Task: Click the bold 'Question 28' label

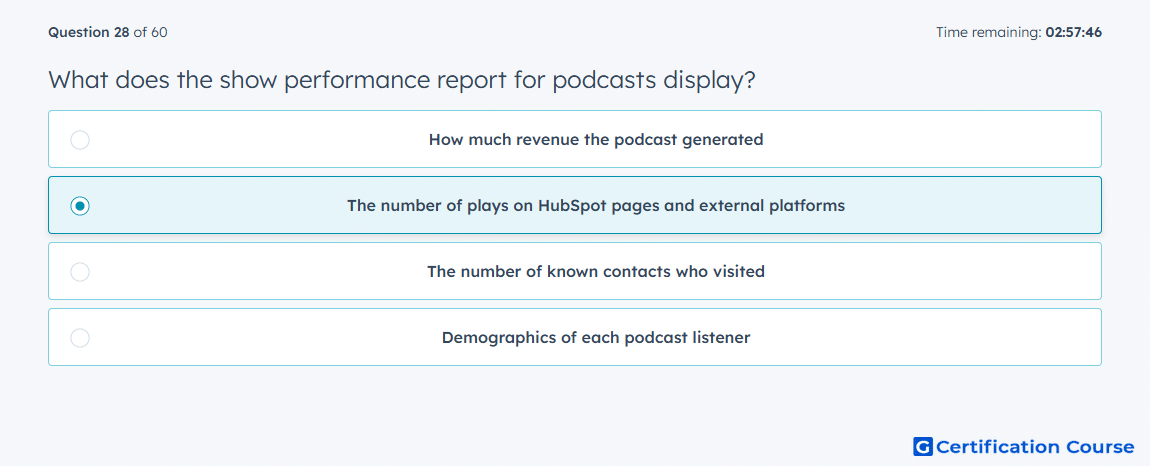Action: [89, 32]
